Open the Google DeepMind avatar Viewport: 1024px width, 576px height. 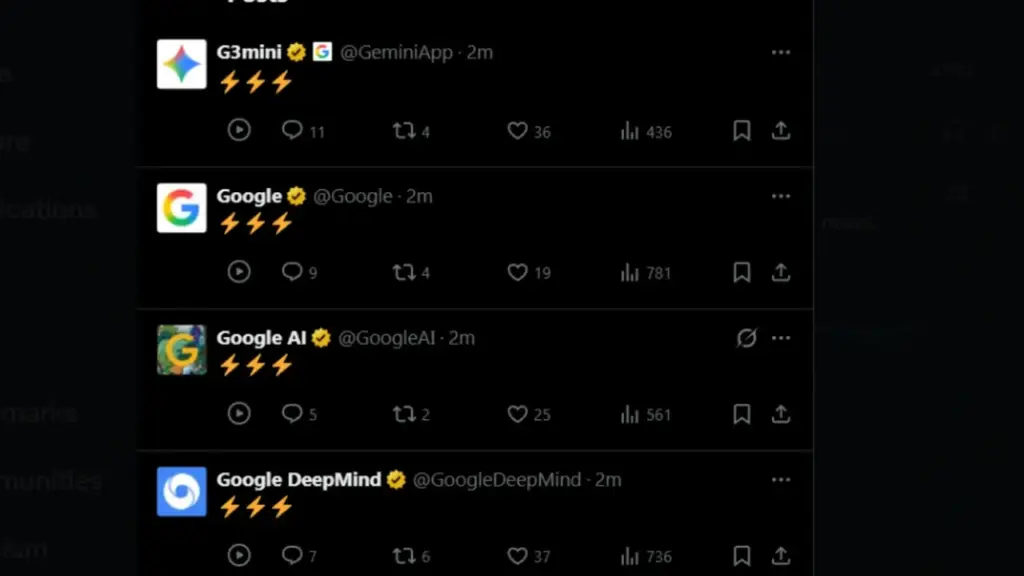(x=182, y=492)
